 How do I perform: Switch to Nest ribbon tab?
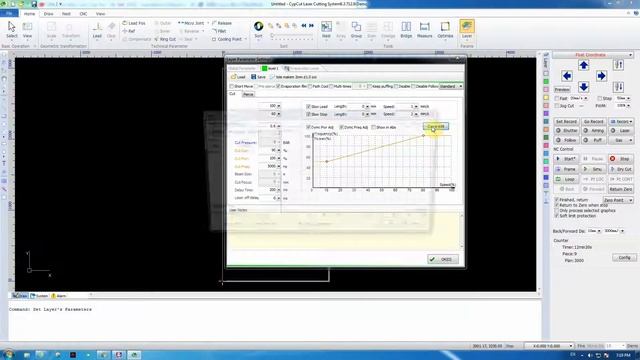(66, 13)
